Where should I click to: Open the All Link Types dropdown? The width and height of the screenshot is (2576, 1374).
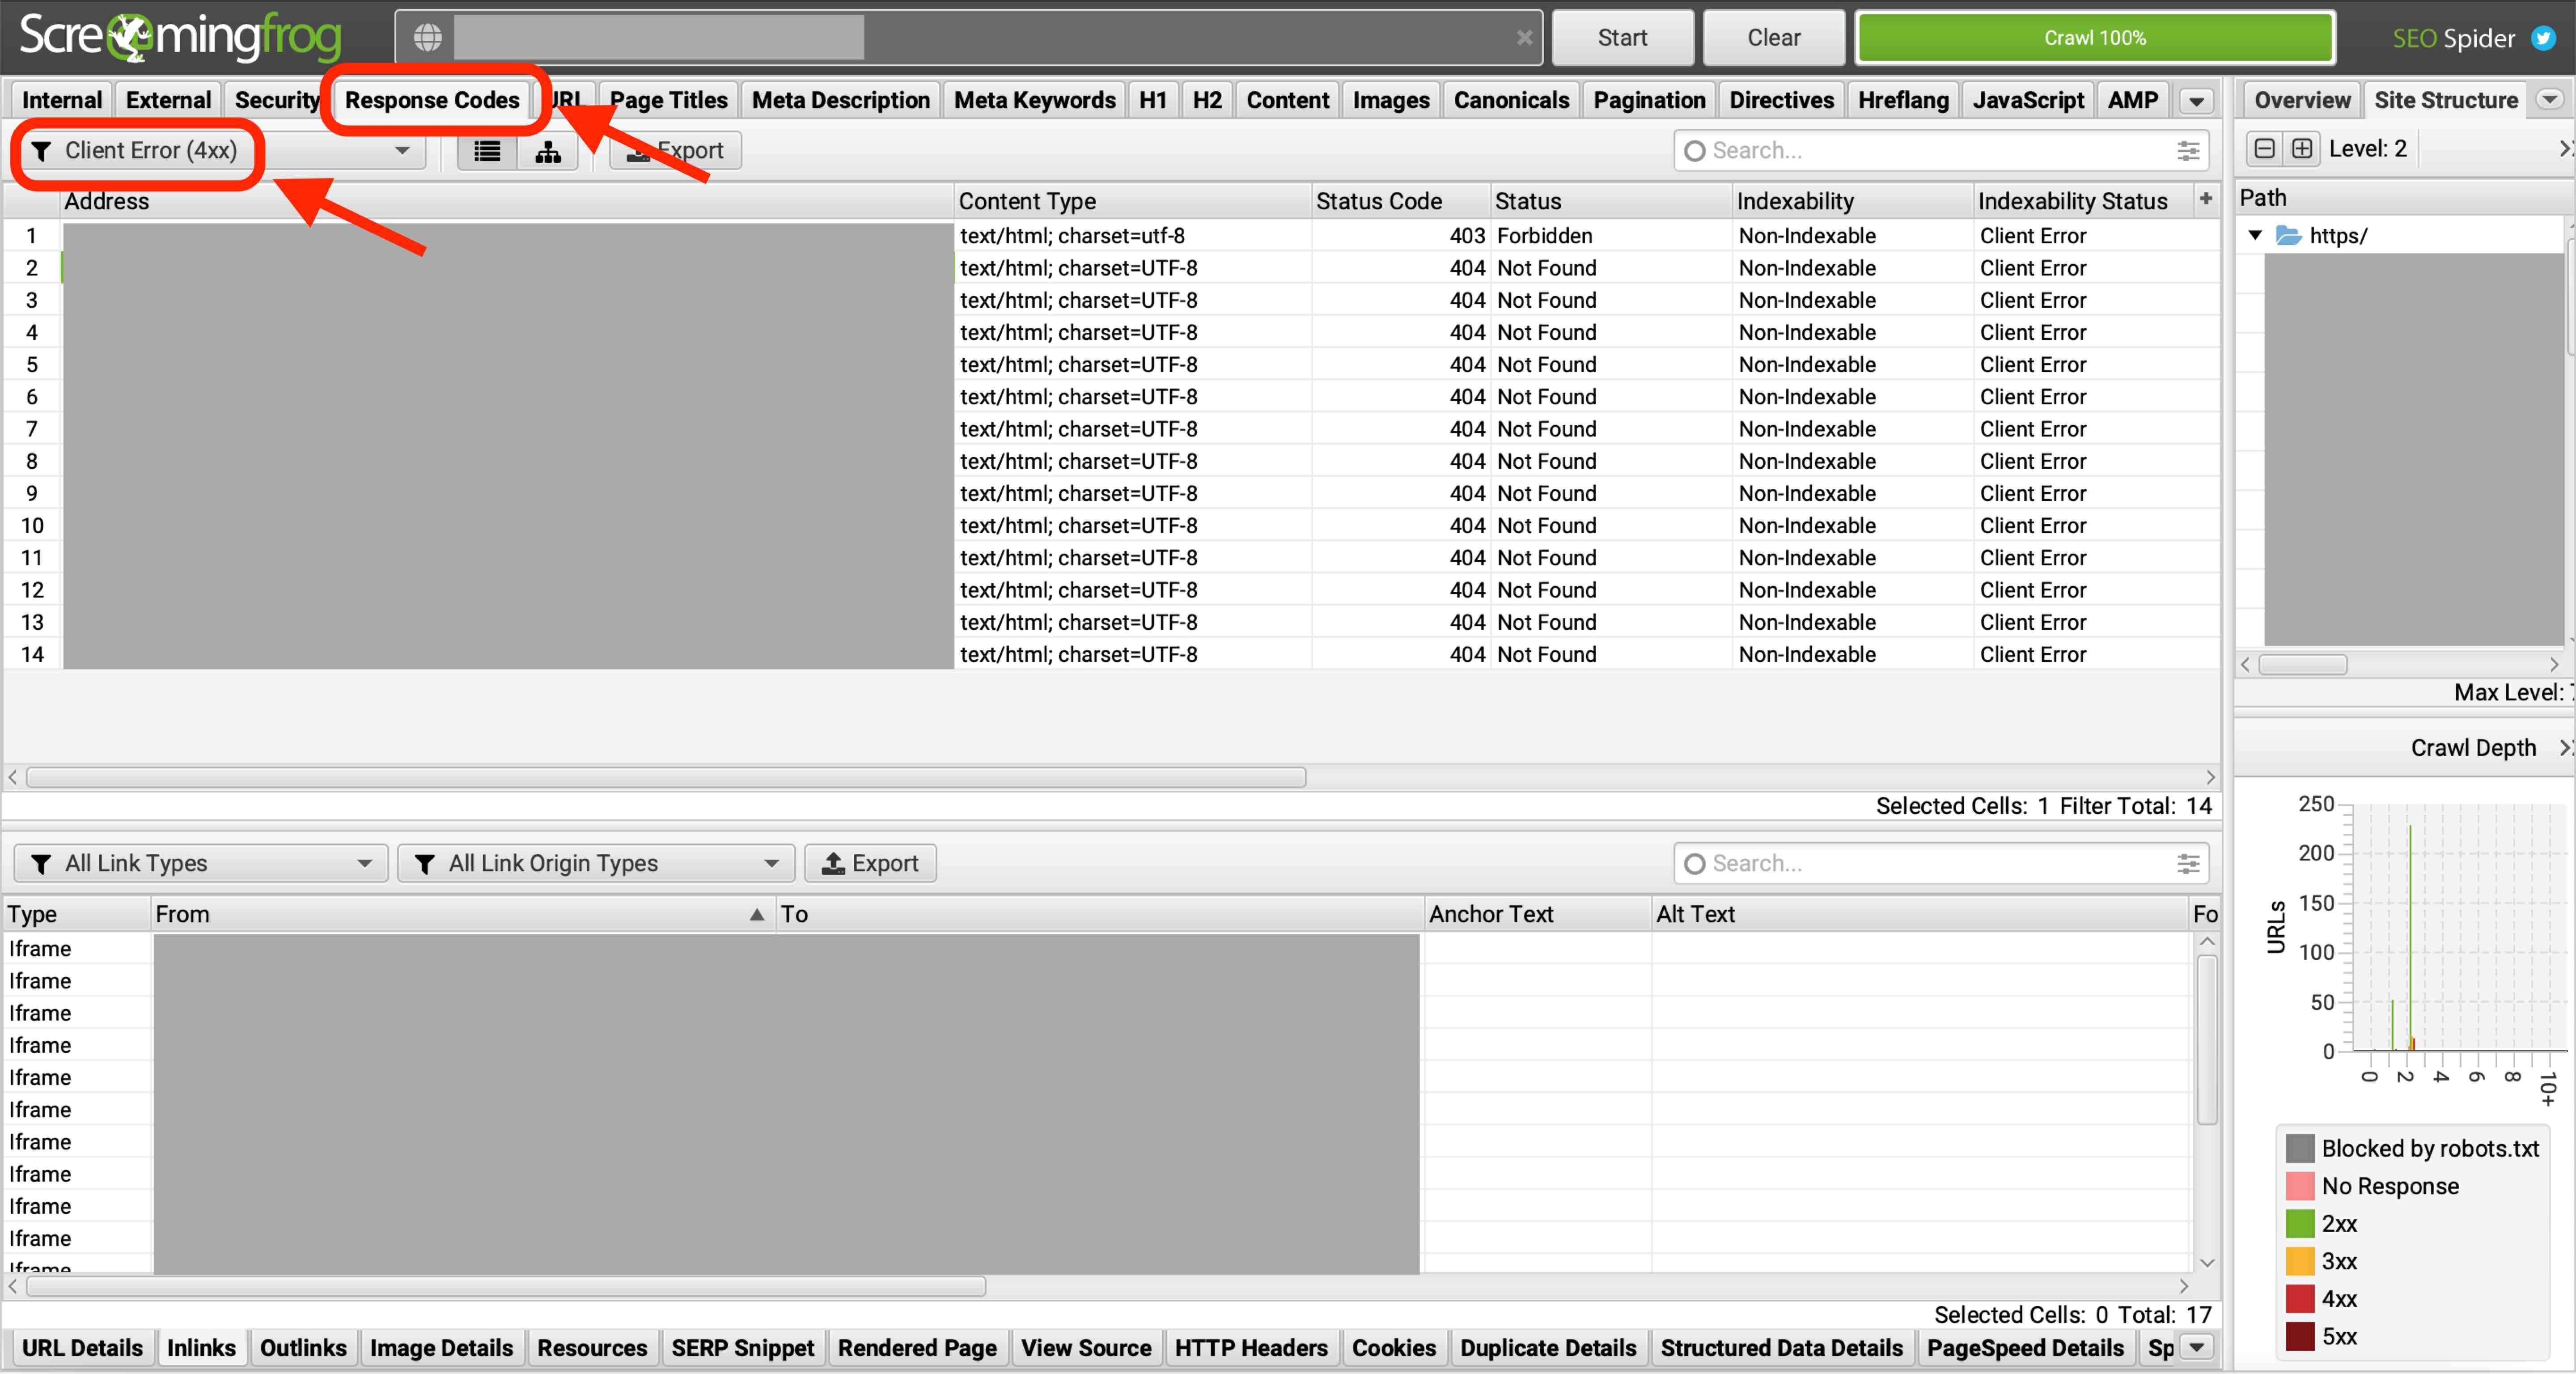pos(200,863)
